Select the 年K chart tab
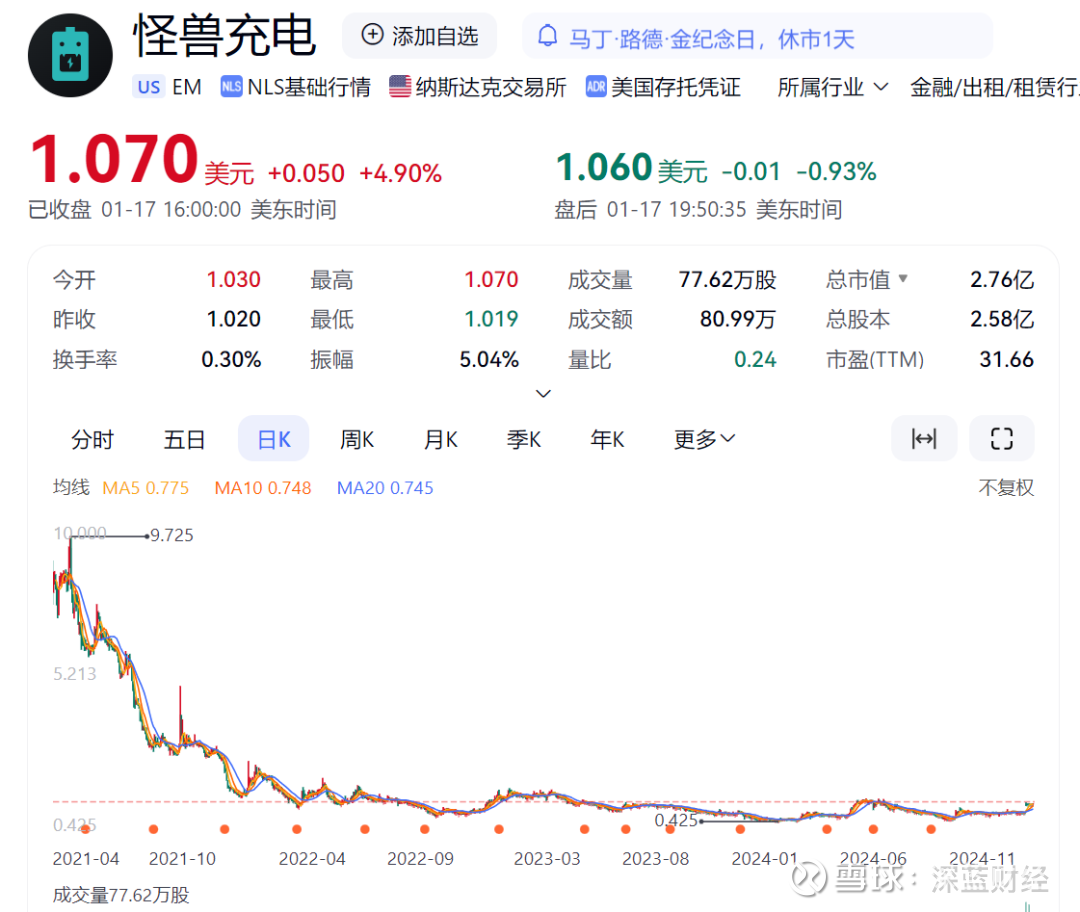This screenshot has height=912, width=1080. (x=608, y=439)
